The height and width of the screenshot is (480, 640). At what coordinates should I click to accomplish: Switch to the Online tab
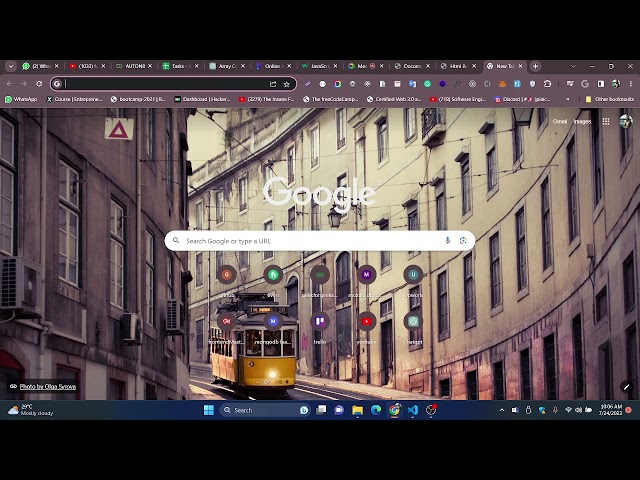pos(273,66)
